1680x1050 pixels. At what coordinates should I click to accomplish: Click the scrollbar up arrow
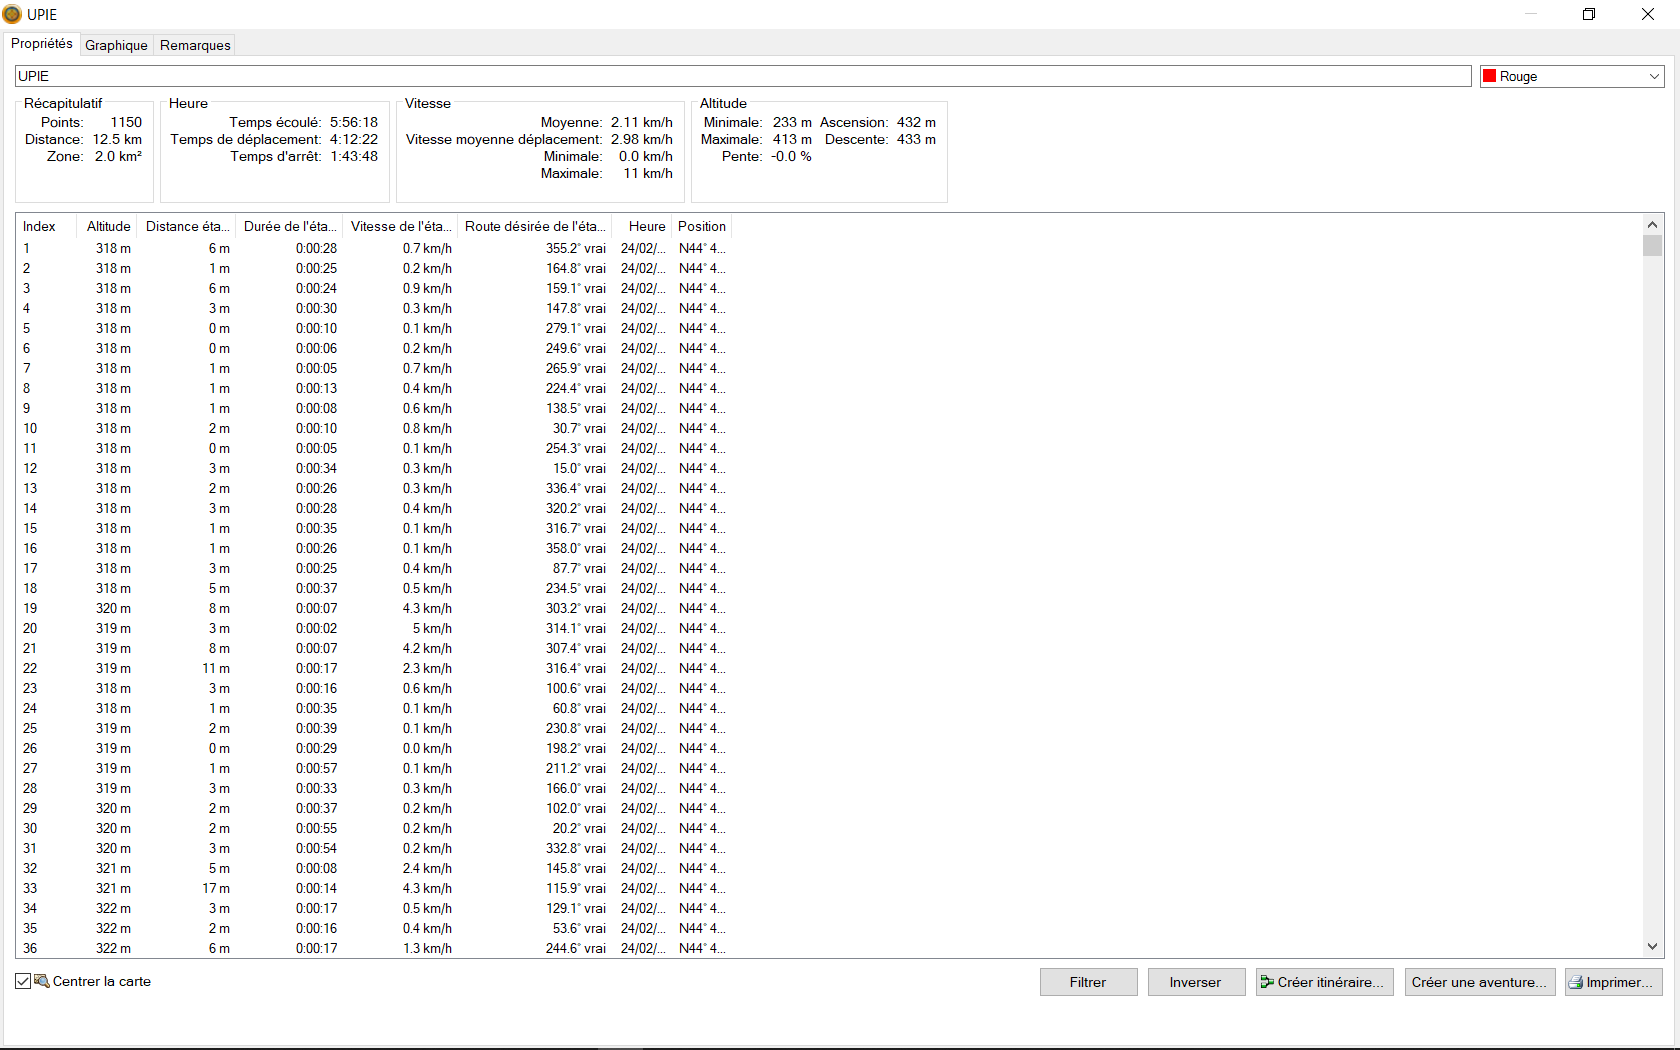pos(1652,225)
